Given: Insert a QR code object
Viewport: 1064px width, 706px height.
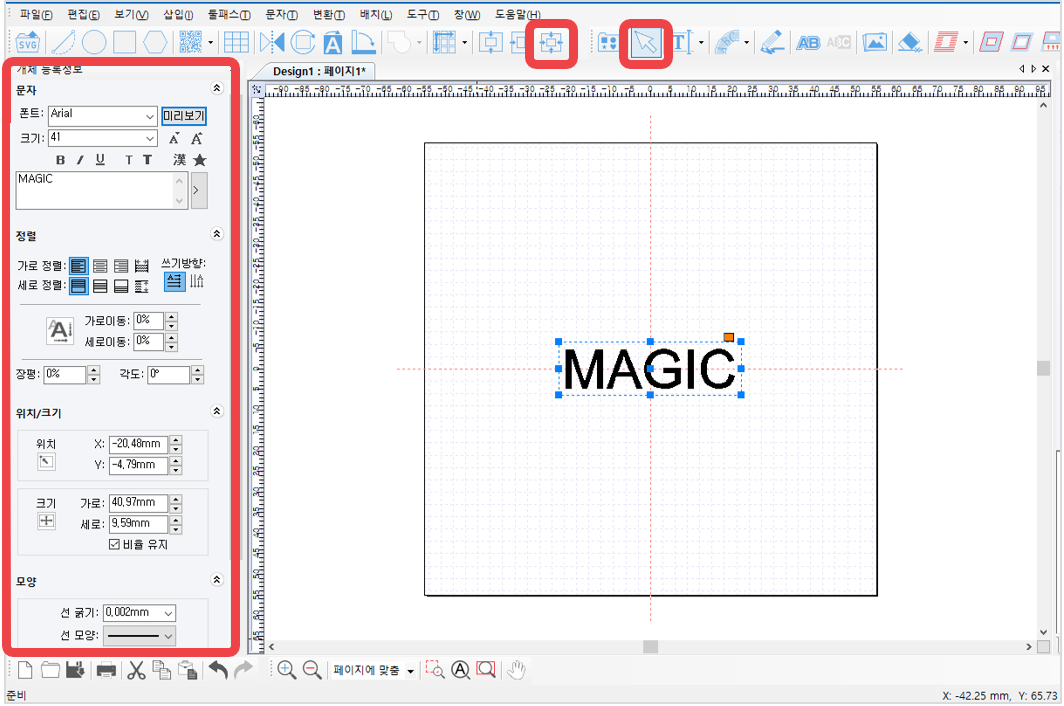Looking at the screenshot, I should 191,42.
